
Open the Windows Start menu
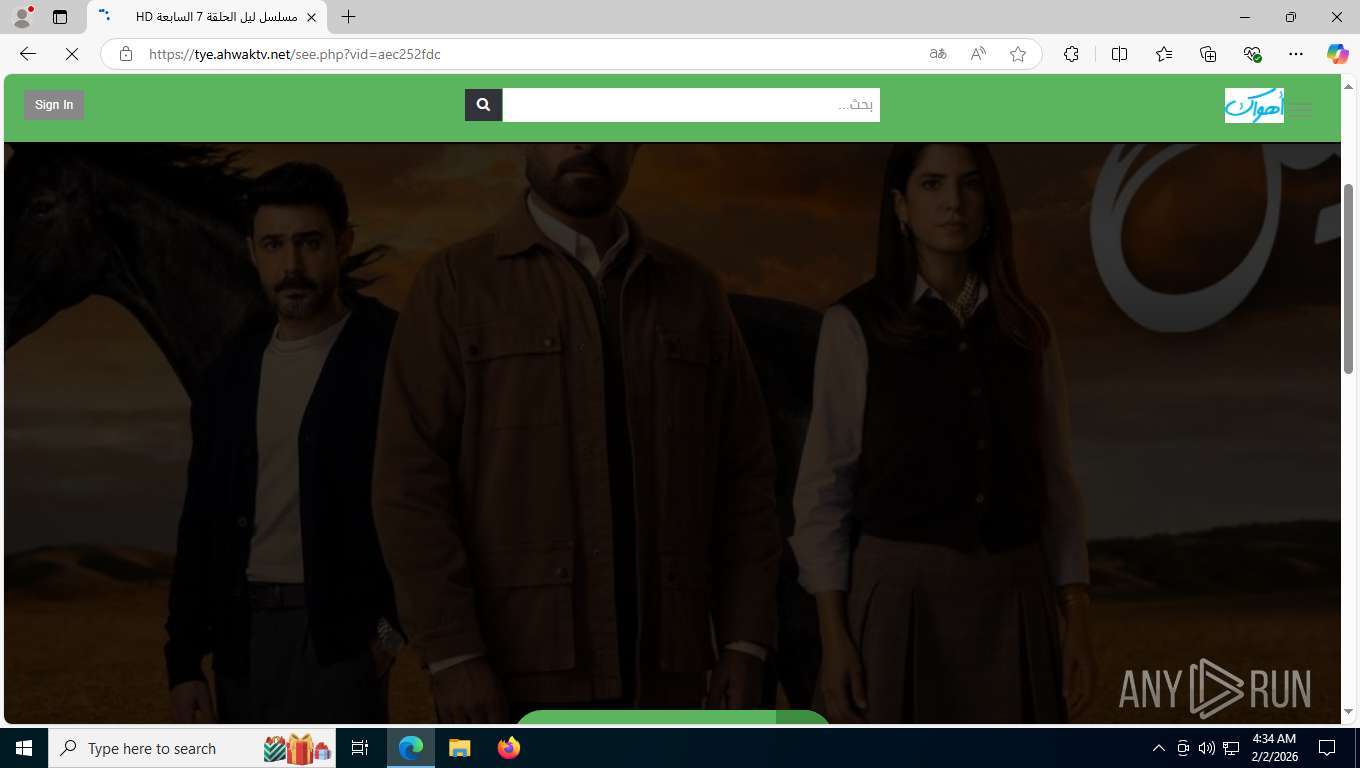click(24, 748)
